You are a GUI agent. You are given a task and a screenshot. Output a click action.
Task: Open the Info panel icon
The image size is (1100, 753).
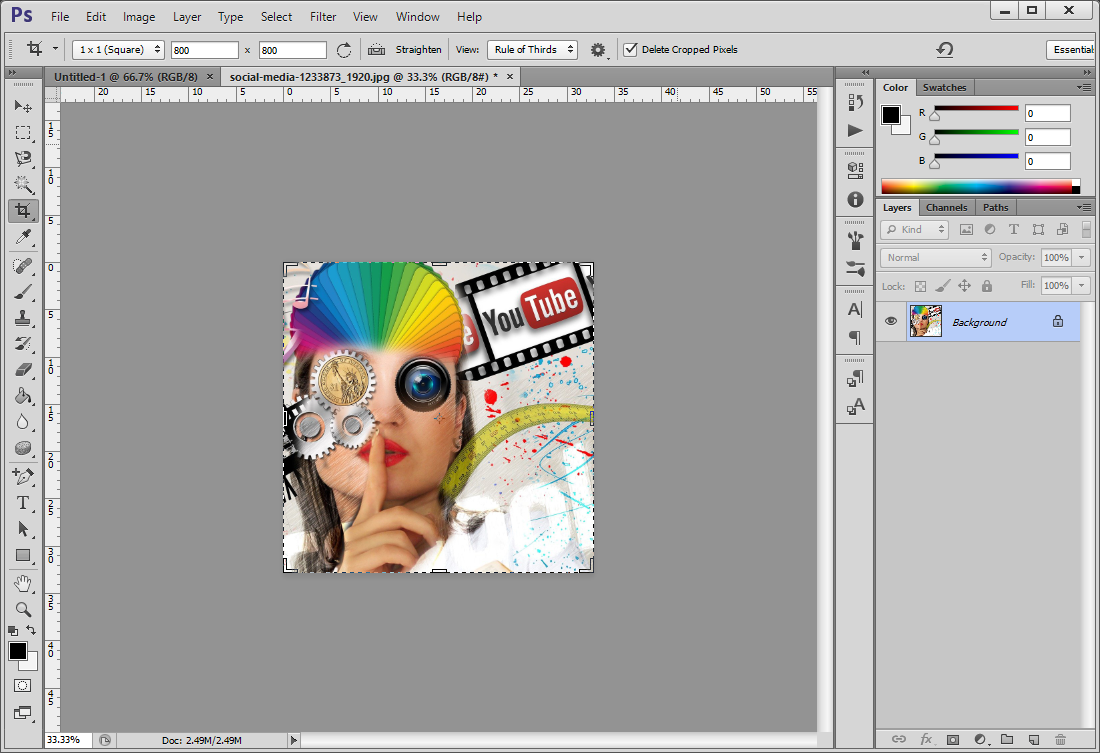coord(855,199)
